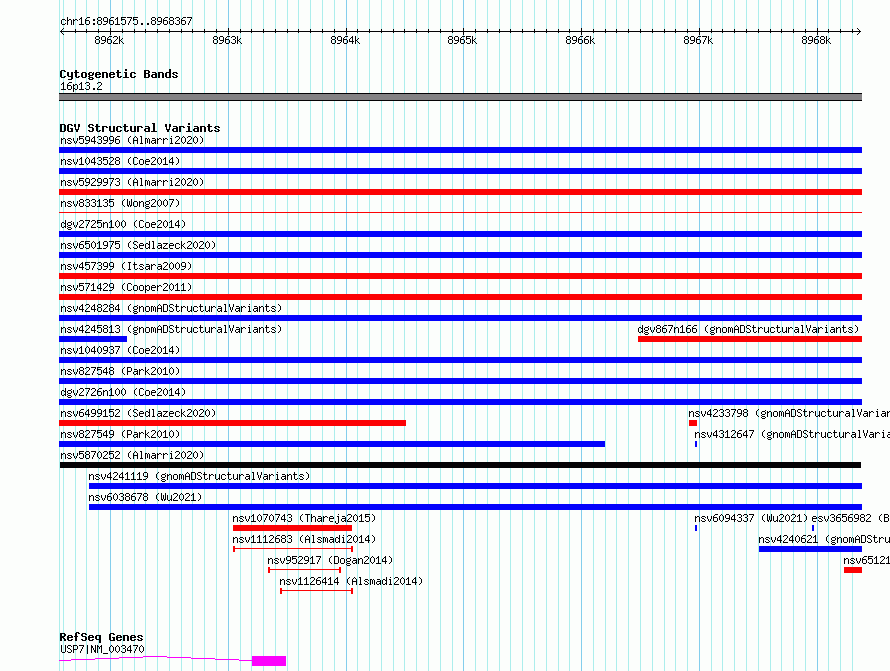The height and width of the screenshot is (671, 890).
Task: Click nsv833135 (Wong2007) variant label
Action: (120, 203)
